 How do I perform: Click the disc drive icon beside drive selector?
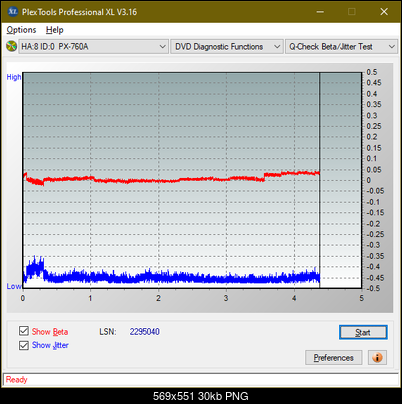11,46
